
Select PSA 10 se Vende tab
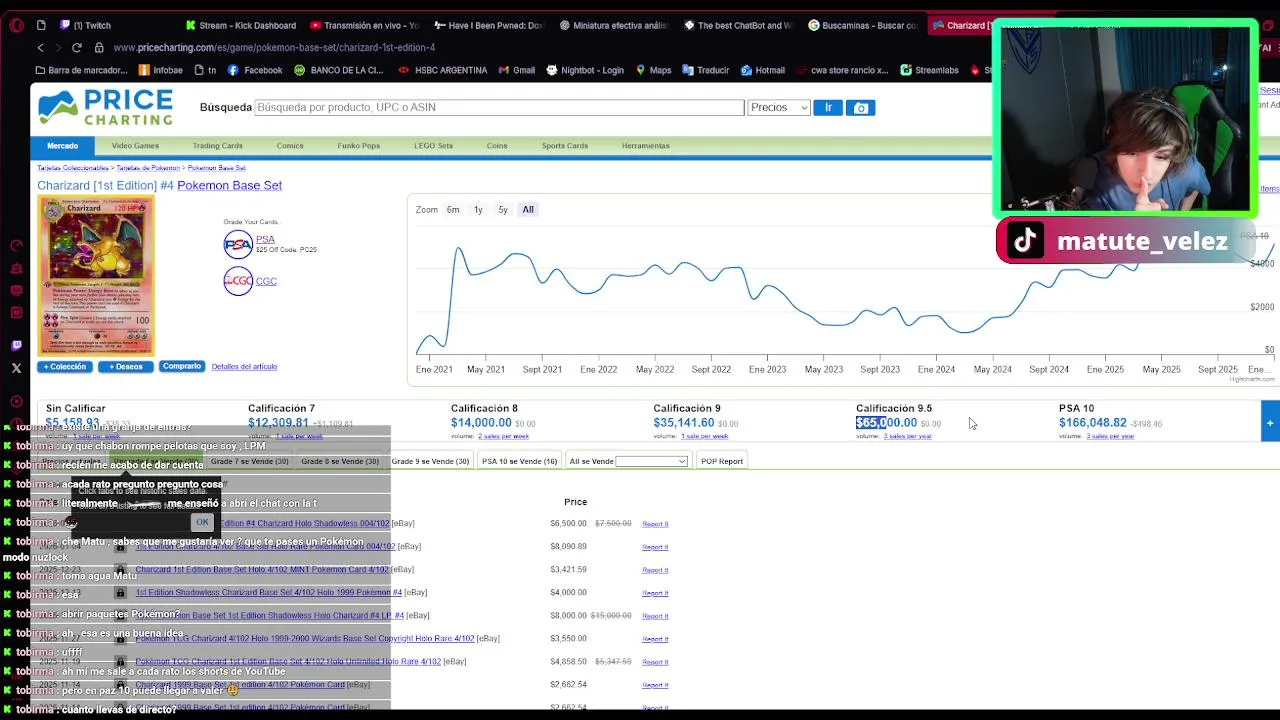[x=519, y=461]
